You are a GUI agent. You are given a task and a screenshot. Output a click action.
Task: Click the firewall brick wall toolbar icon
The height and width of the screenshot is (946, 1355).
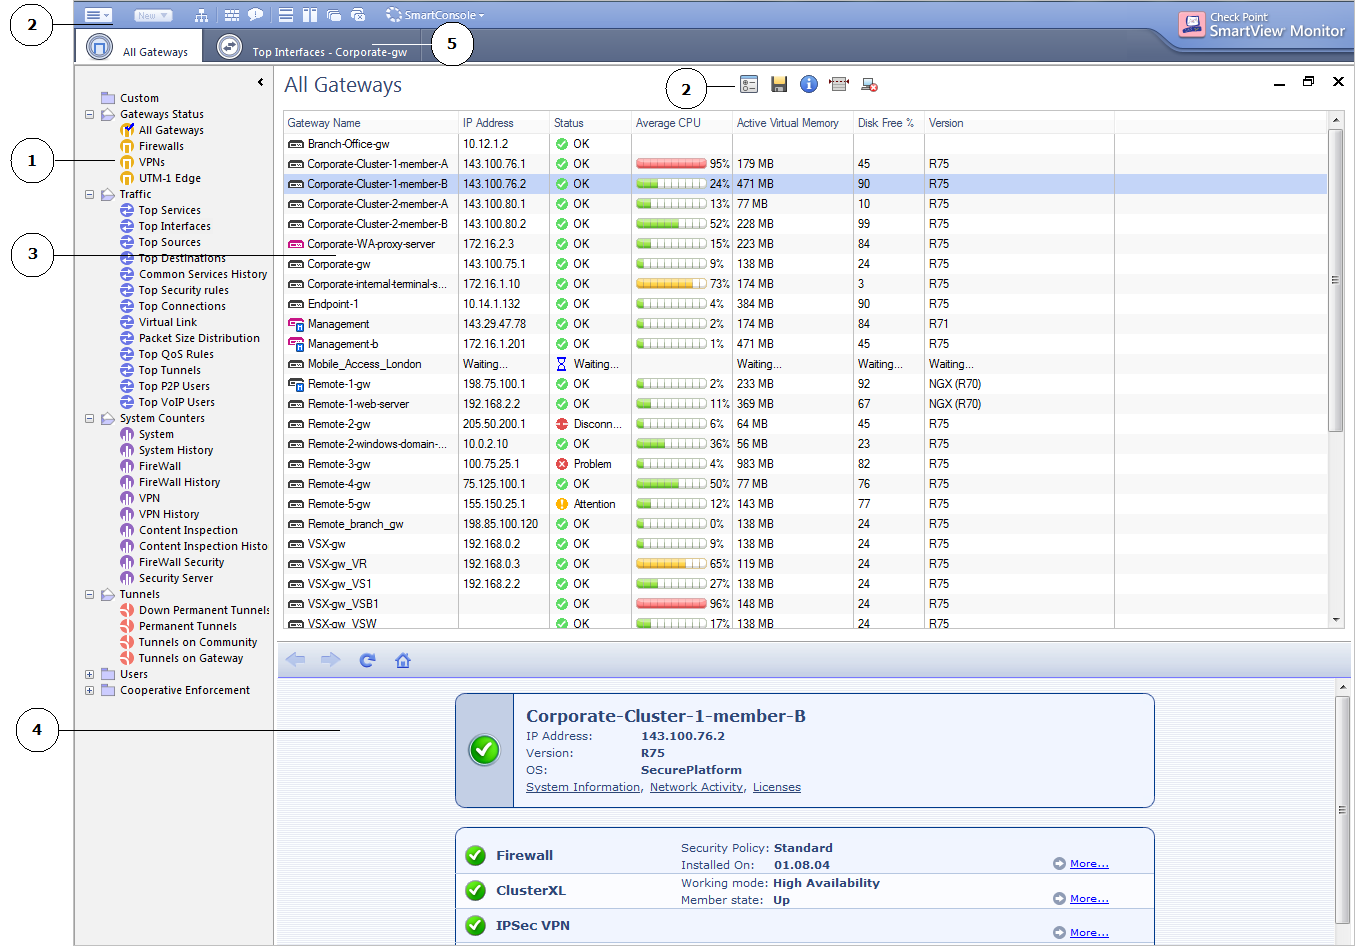coord(232,15)
